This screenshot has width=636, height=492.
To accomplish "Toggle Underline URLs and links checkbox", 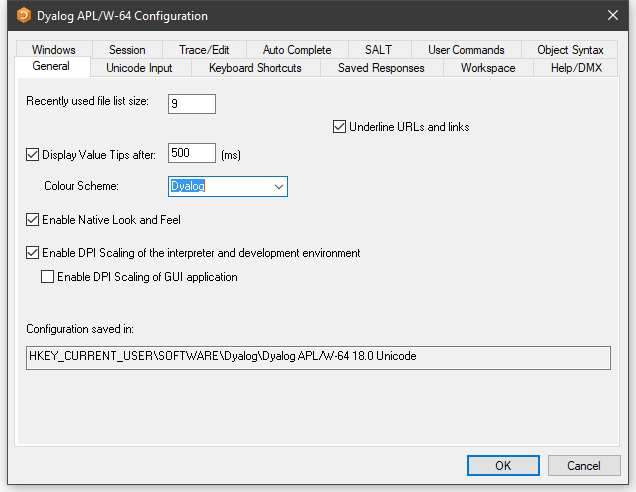I will point(340,127).
